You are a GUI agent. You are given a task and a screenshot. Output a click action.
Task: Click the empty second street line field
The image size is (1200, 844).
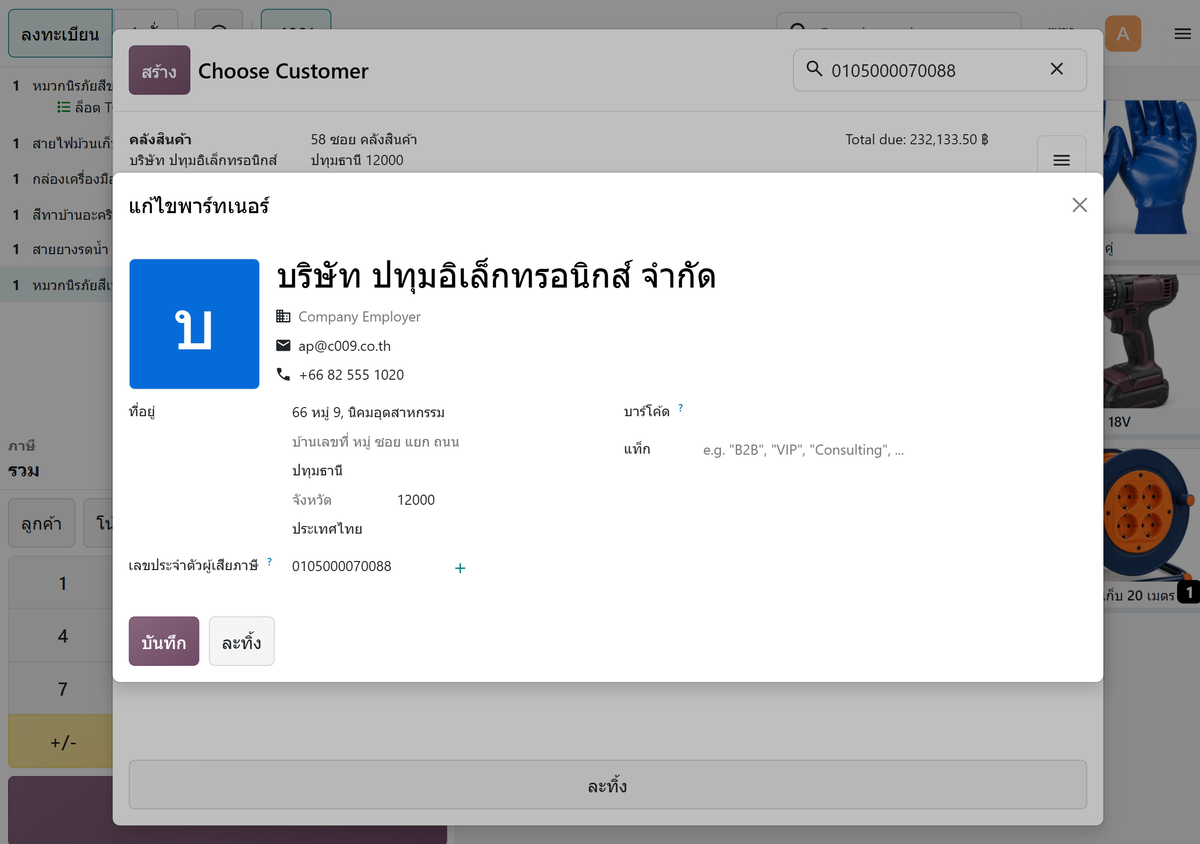click(x=440, y=441)
